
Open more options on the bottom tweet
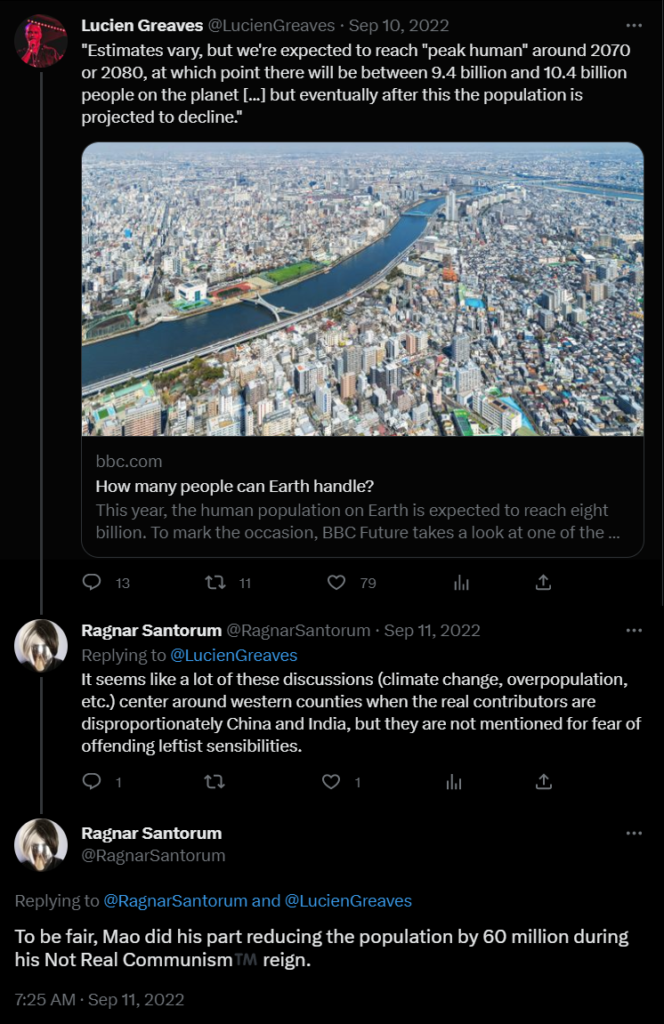click(634, 834)
